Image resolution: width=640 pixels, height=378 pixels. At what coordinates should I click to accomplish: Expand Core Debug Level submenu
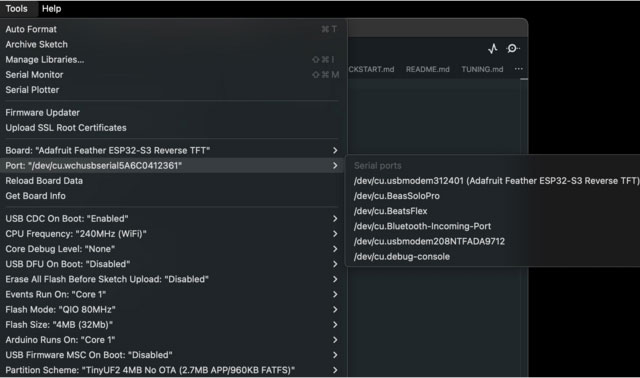(x=335, y=249)
